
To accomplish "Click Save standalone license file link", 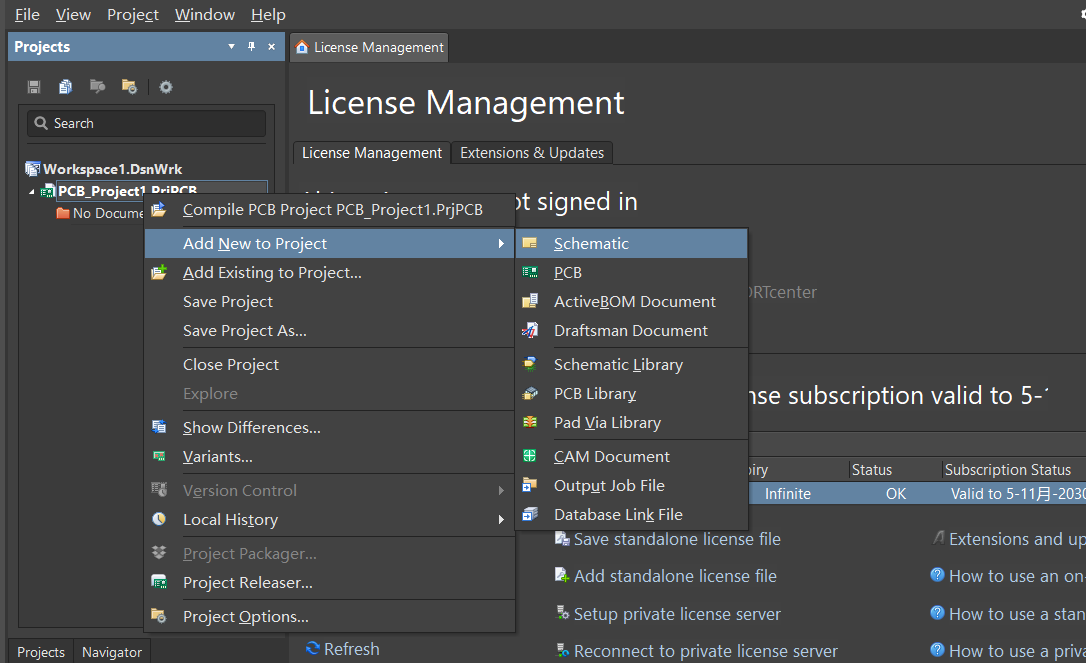I will [x=676, y=539].
